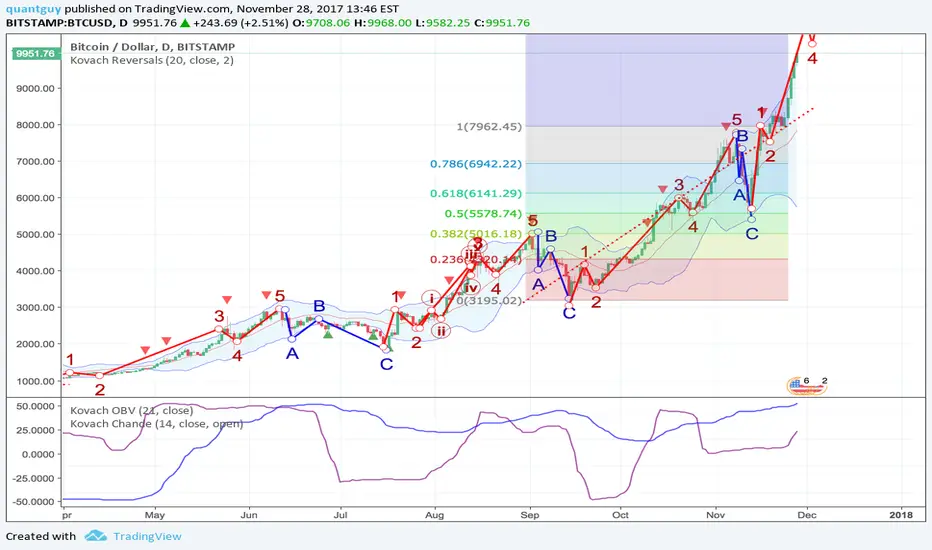Image resolution: width=932 pixels, height=550 pixels.
Task: Click the -50.0000 indicator axis label
Action: pyautogui.click(x=33, y=502)
